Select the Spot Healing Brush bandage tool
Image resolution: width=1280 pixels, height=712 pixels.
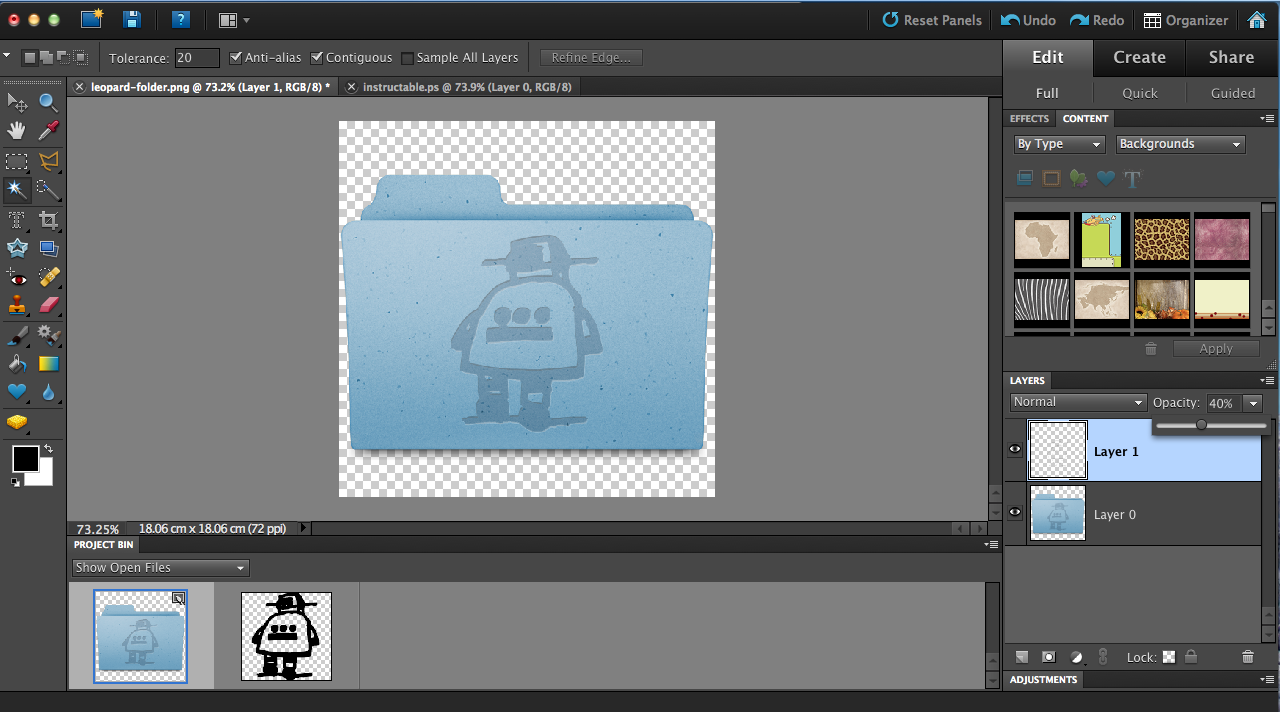(x=48, y=277)
